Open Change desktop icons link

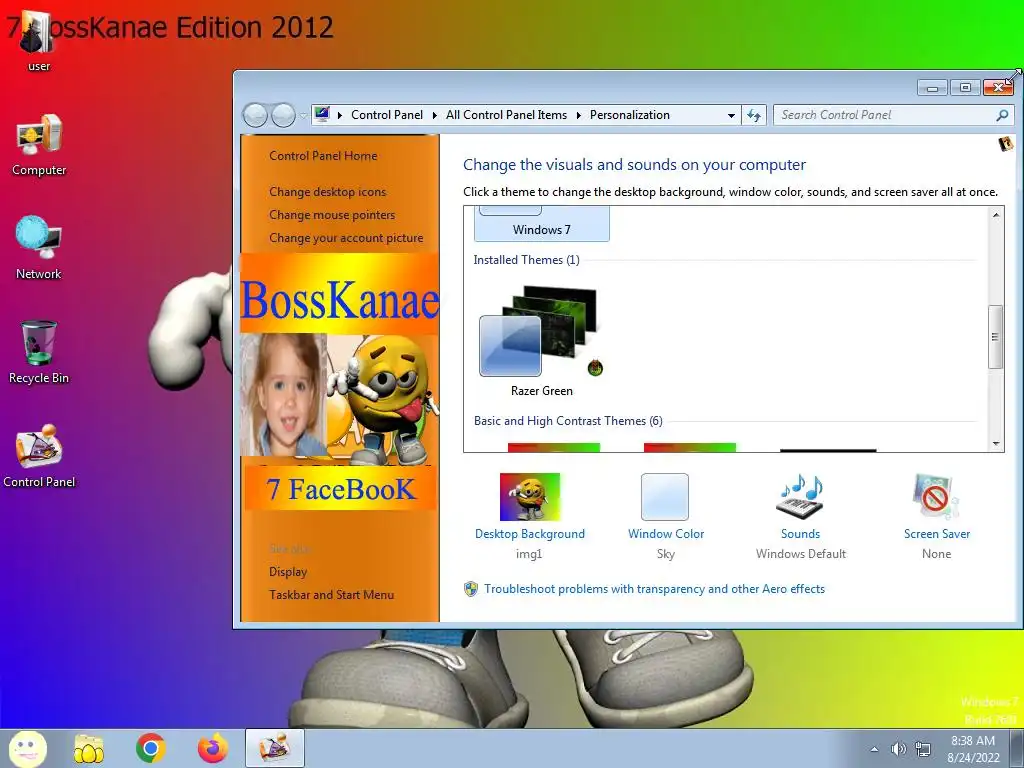(x=327, y=192)
